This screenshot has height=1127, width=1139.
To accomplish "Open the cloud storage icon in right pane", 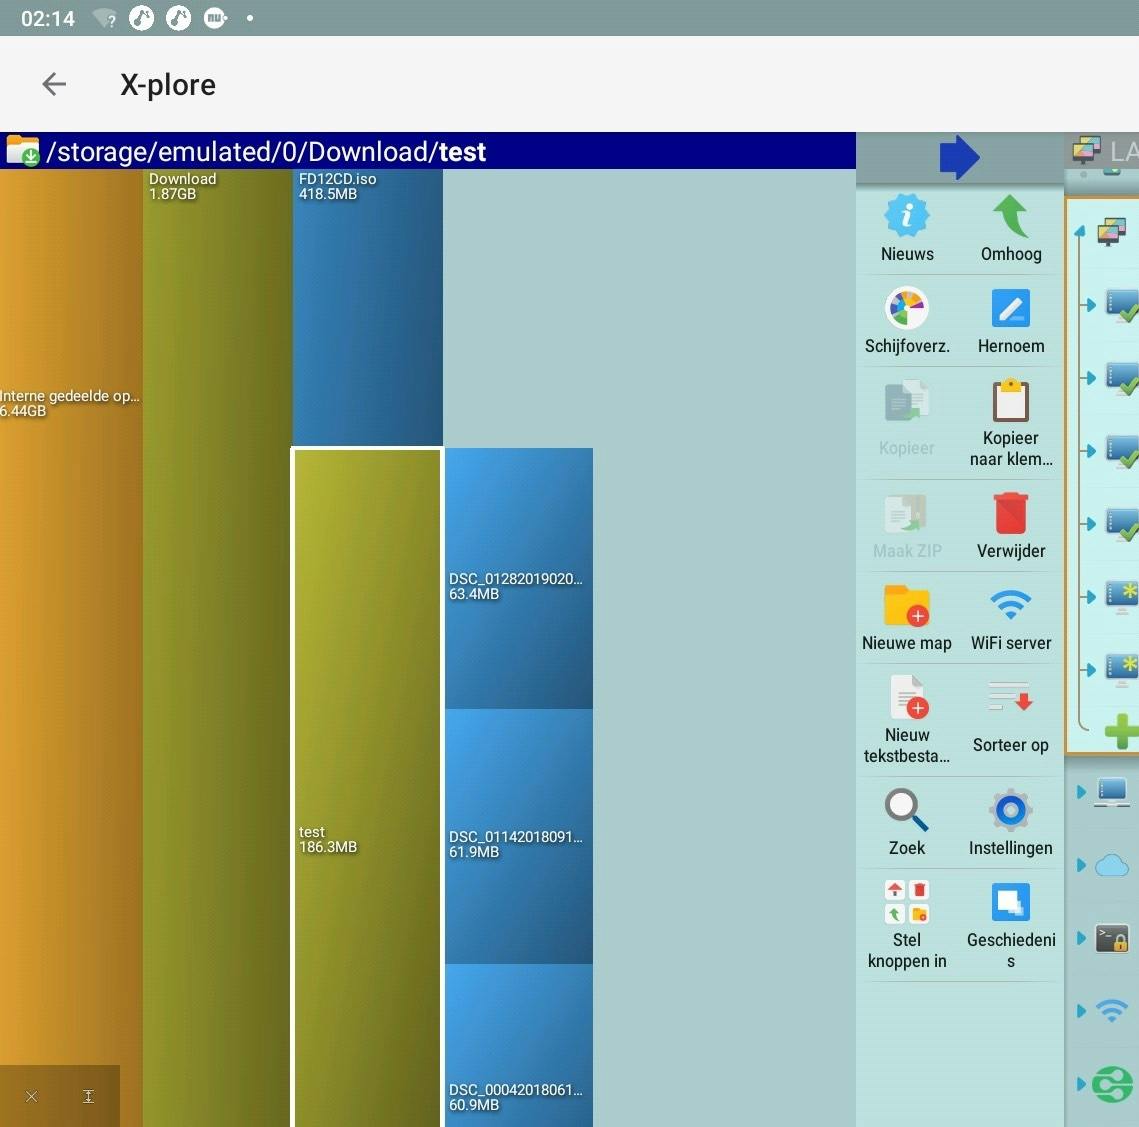I will 1112,865.
